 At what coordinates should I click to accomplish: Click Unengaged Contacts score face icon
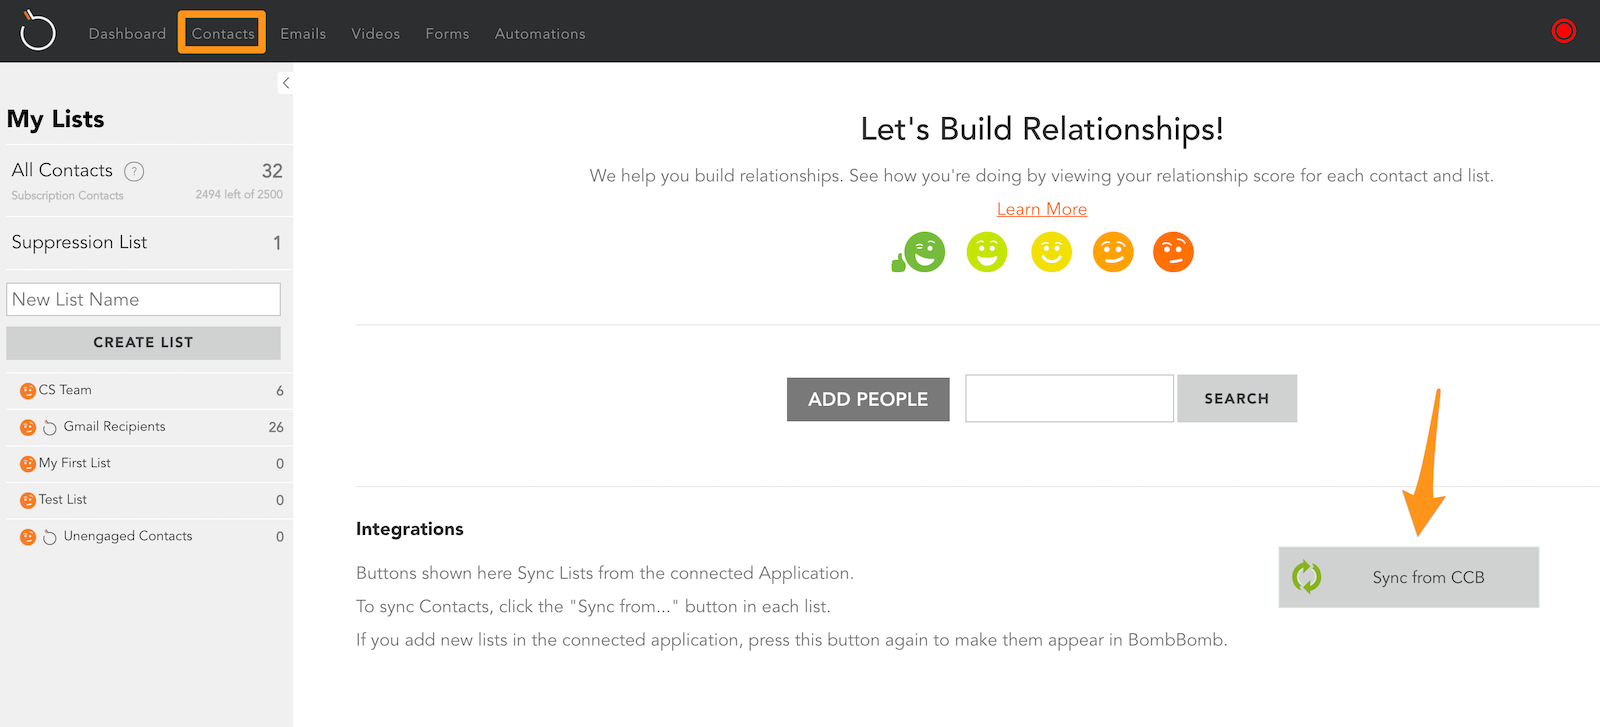coord(28,537)
